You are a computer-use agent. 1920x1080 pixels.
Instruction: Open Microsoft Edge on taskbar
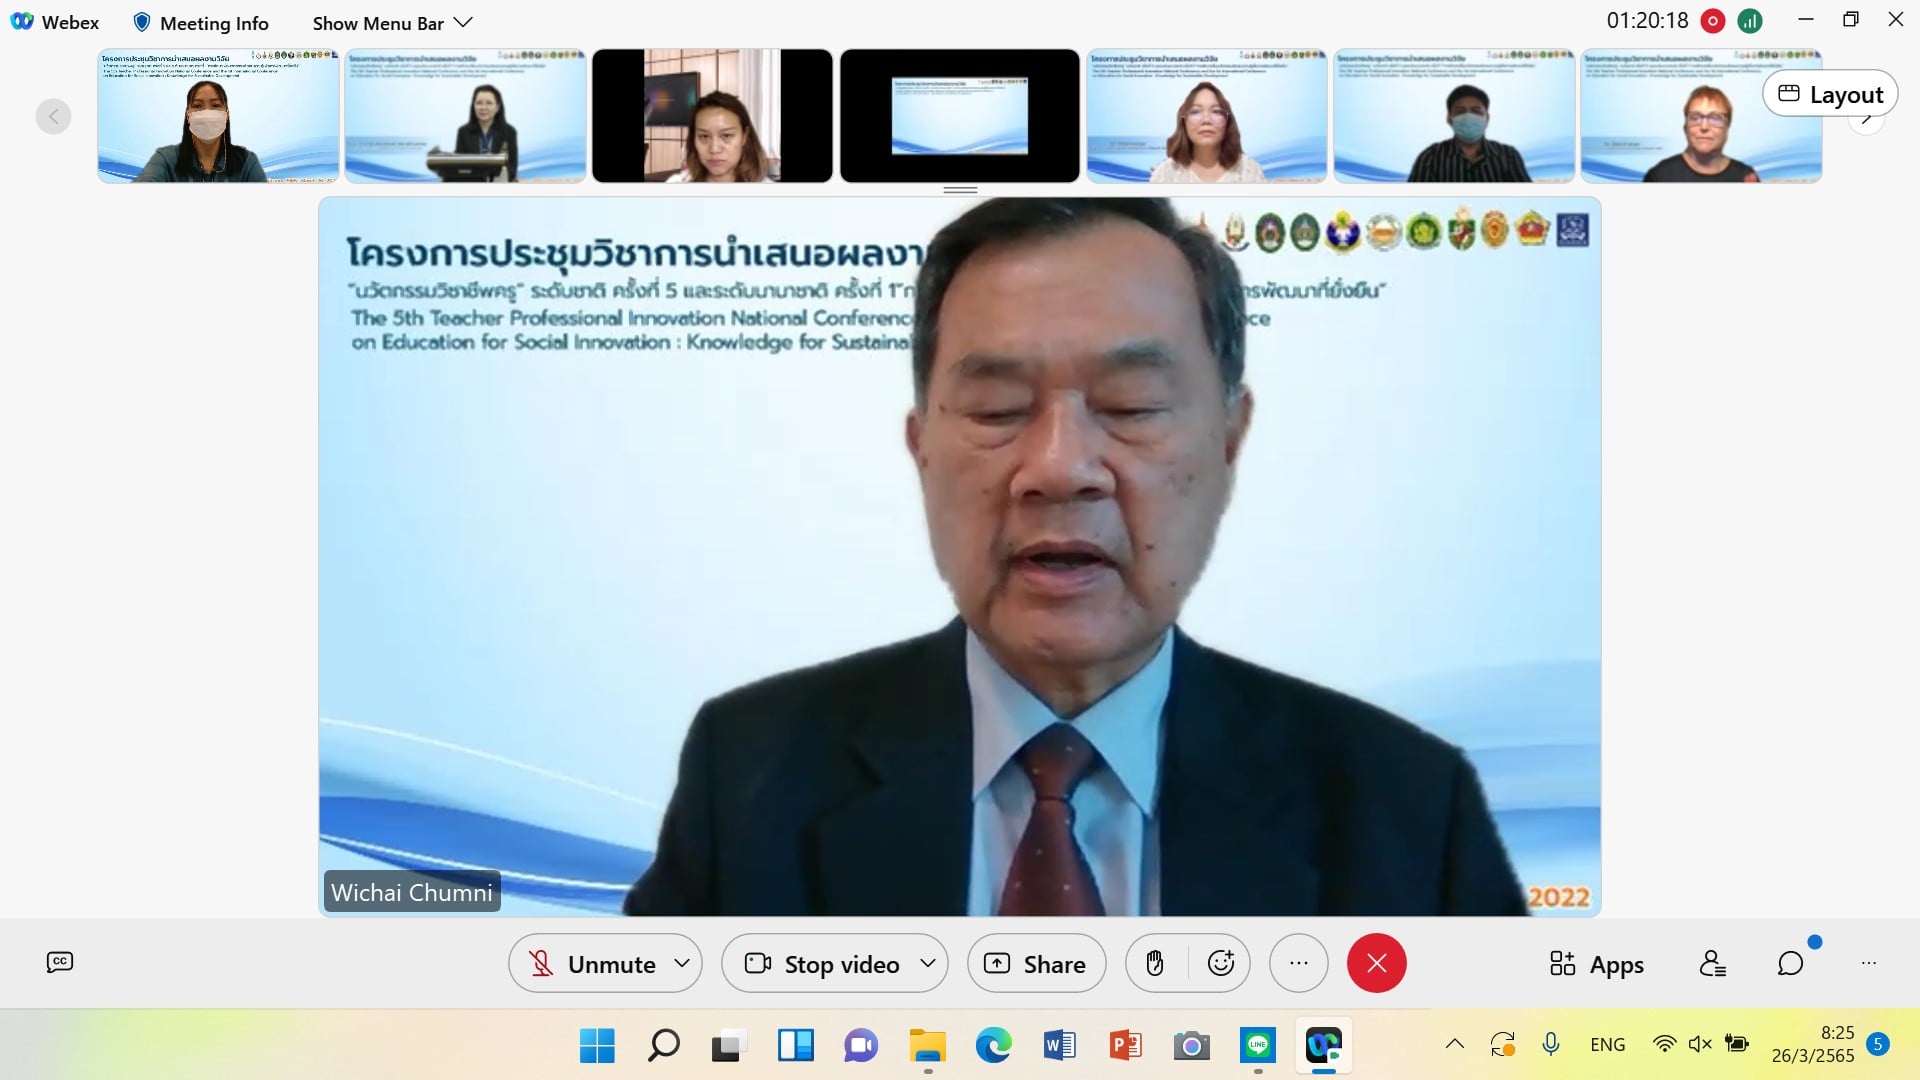click(x=993, y=1046)
